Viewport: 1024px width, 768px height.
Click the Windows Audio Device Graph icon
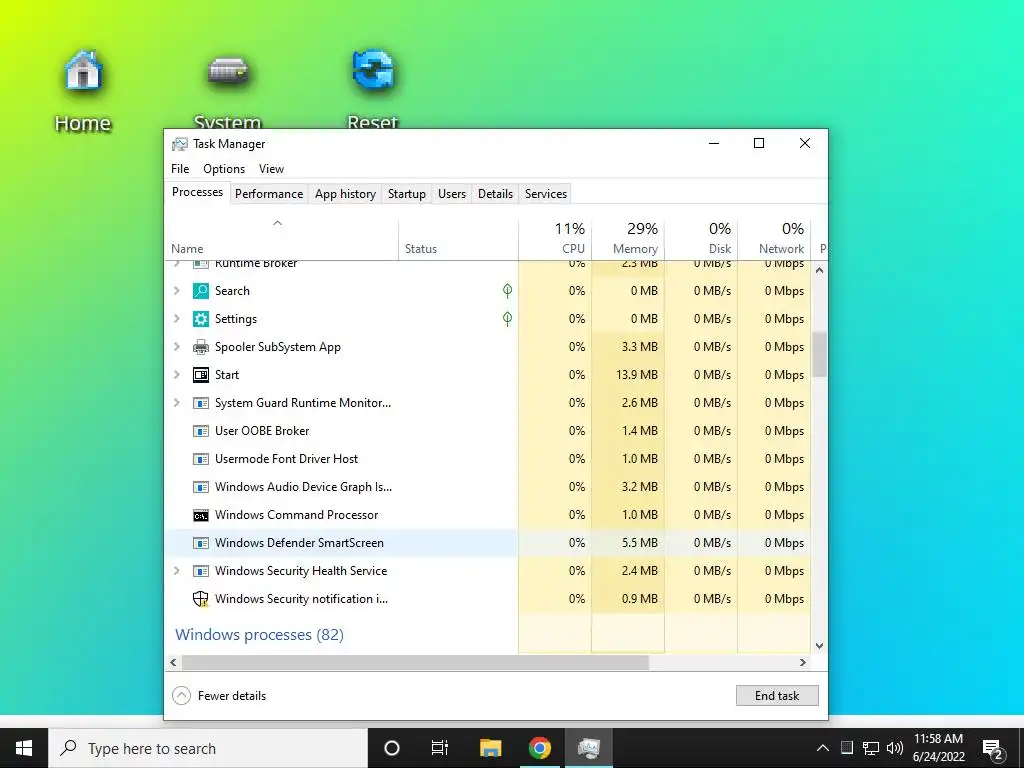point(200,487)
